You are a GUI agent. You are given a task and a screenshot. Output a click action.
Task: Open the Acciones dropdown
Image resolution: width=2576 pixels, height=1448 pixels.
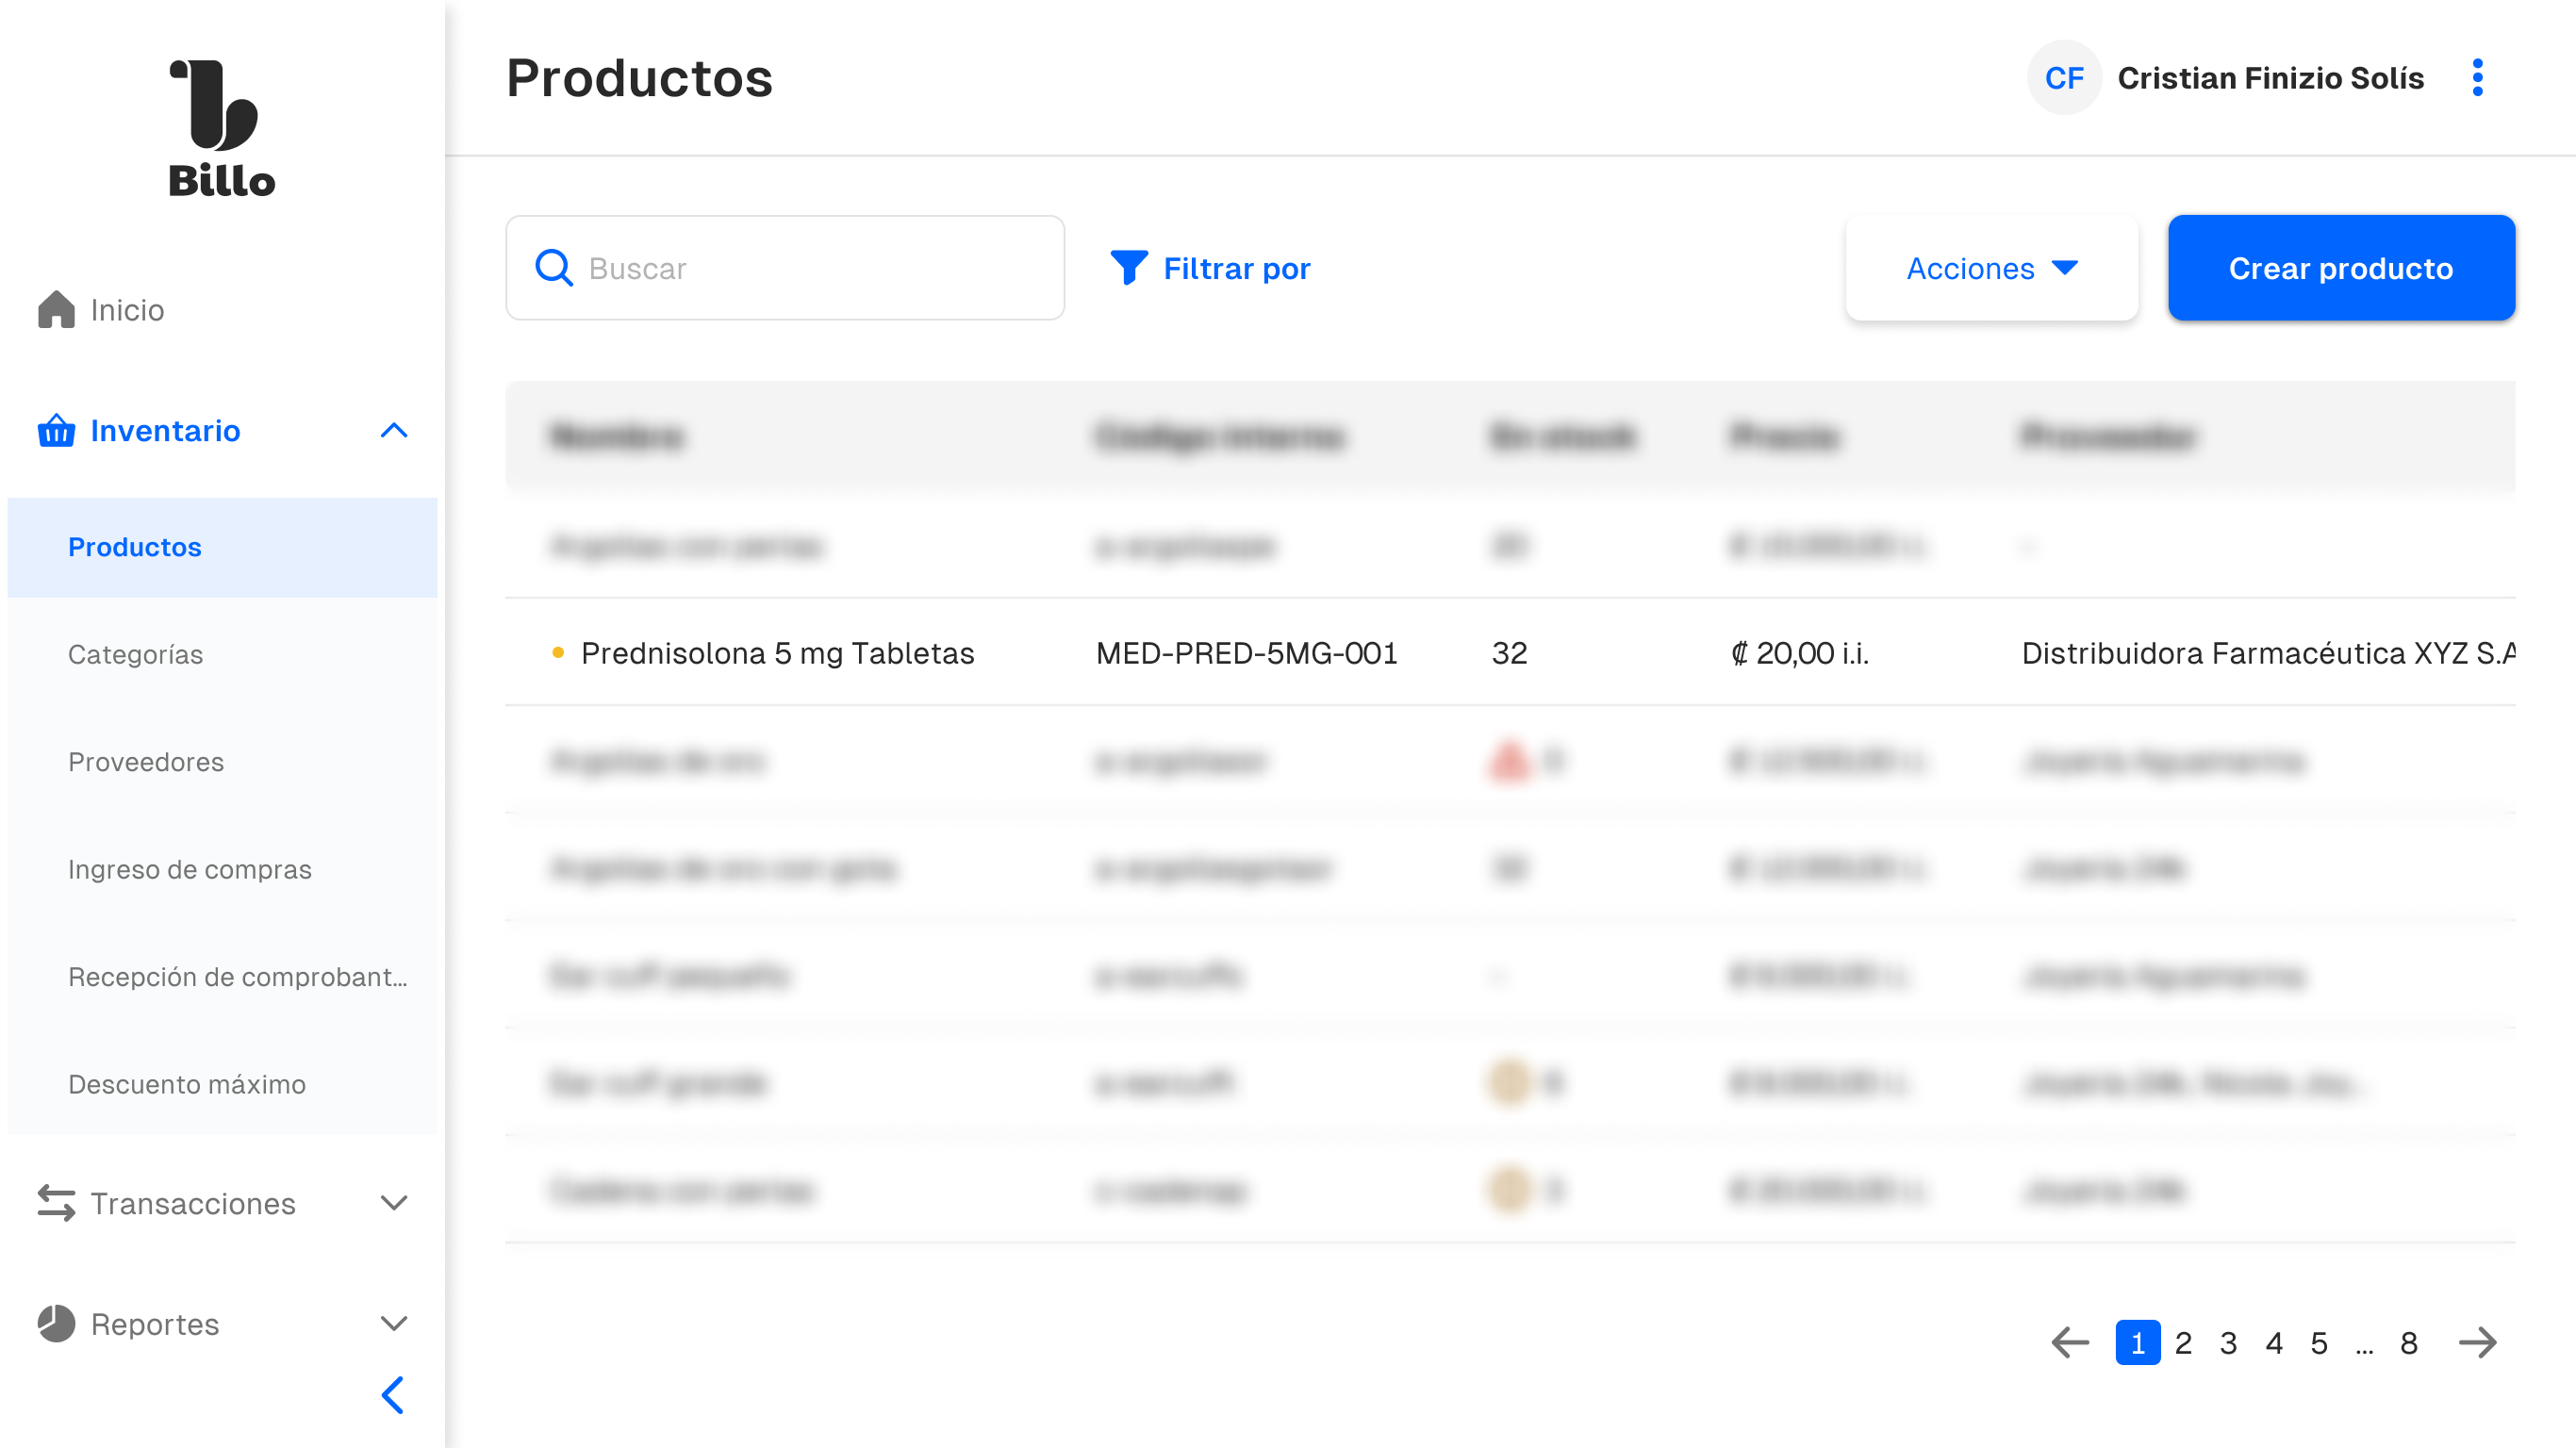[x=1991, y=268]
